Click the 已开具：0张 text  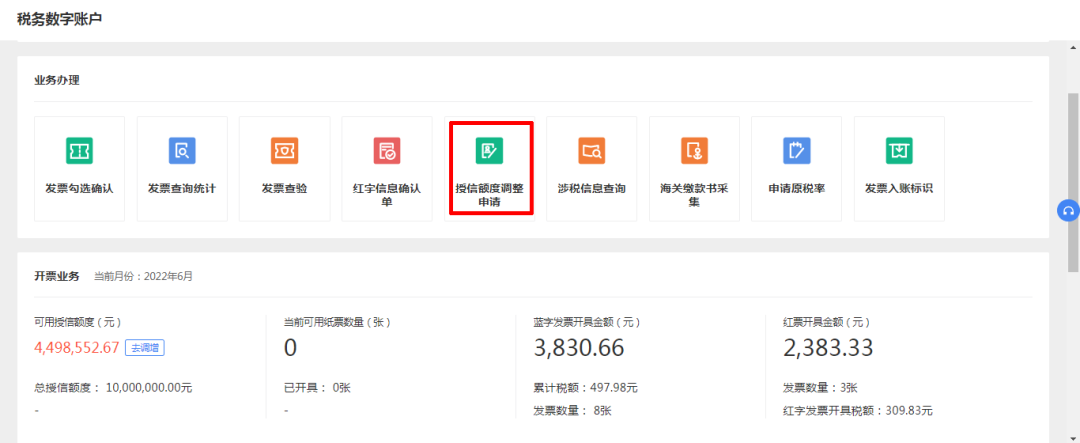pyautogui.click(x=318, y=388)
